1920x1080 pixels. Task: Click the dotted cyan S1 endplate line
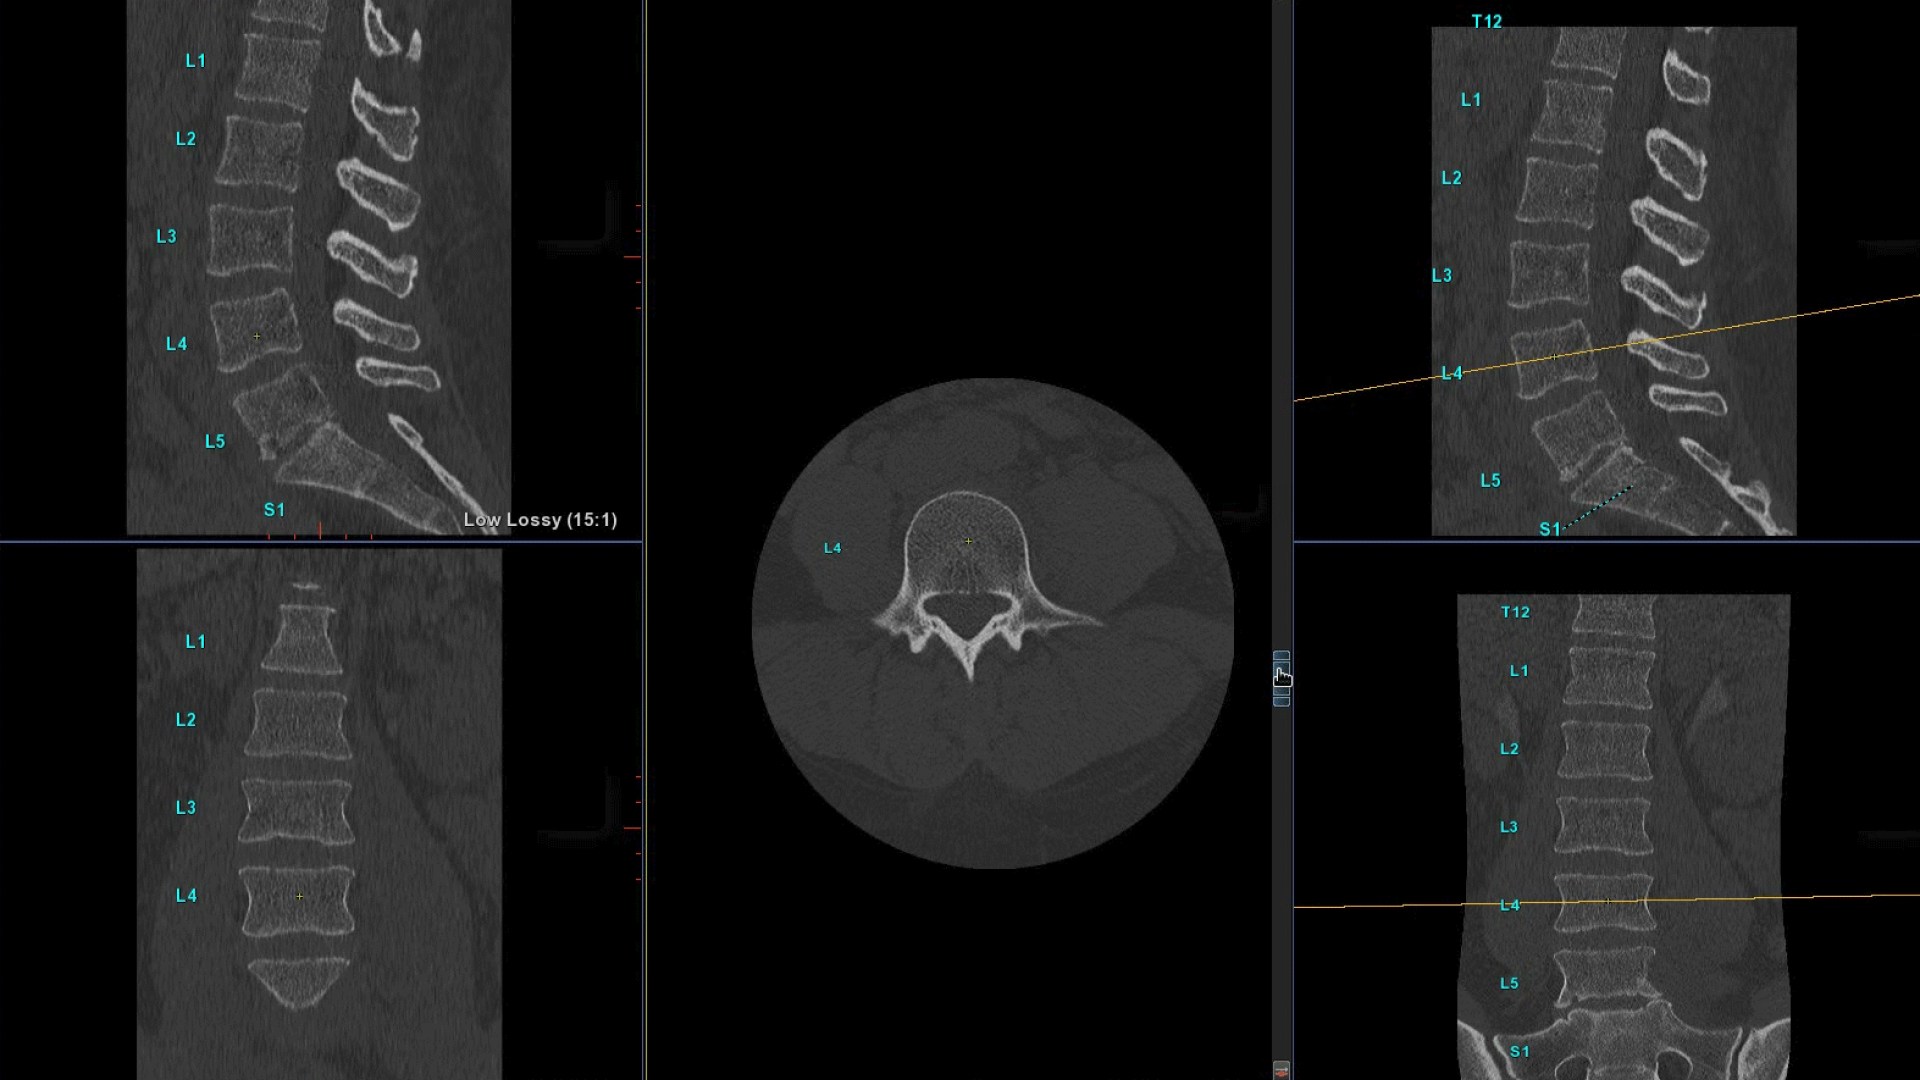click(1600, 507)
